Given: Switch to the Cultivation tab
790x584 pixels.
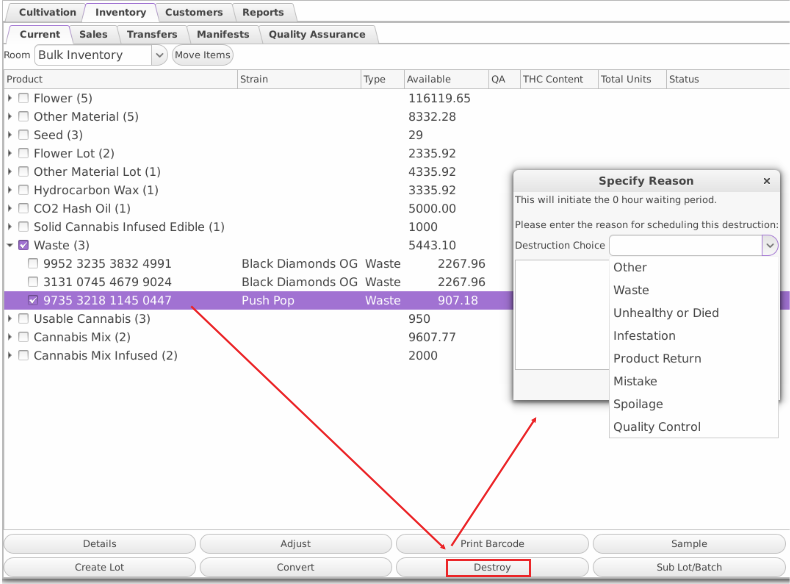Looking at the screenshot, I should (x=47, y=13).
